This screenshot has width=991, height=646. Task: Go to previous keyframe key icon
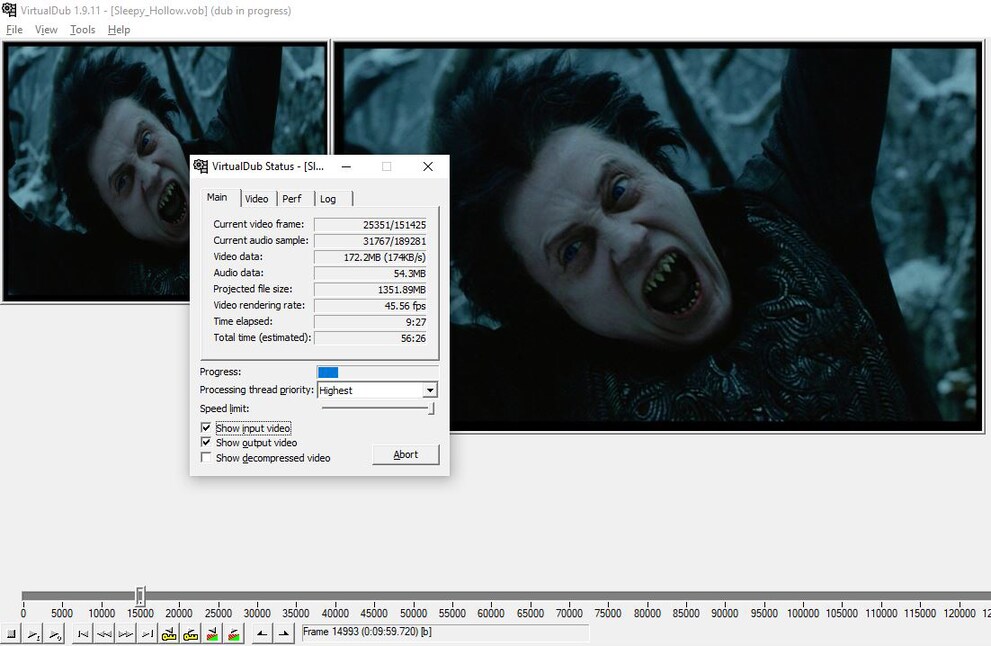click(x=169, y=633)
